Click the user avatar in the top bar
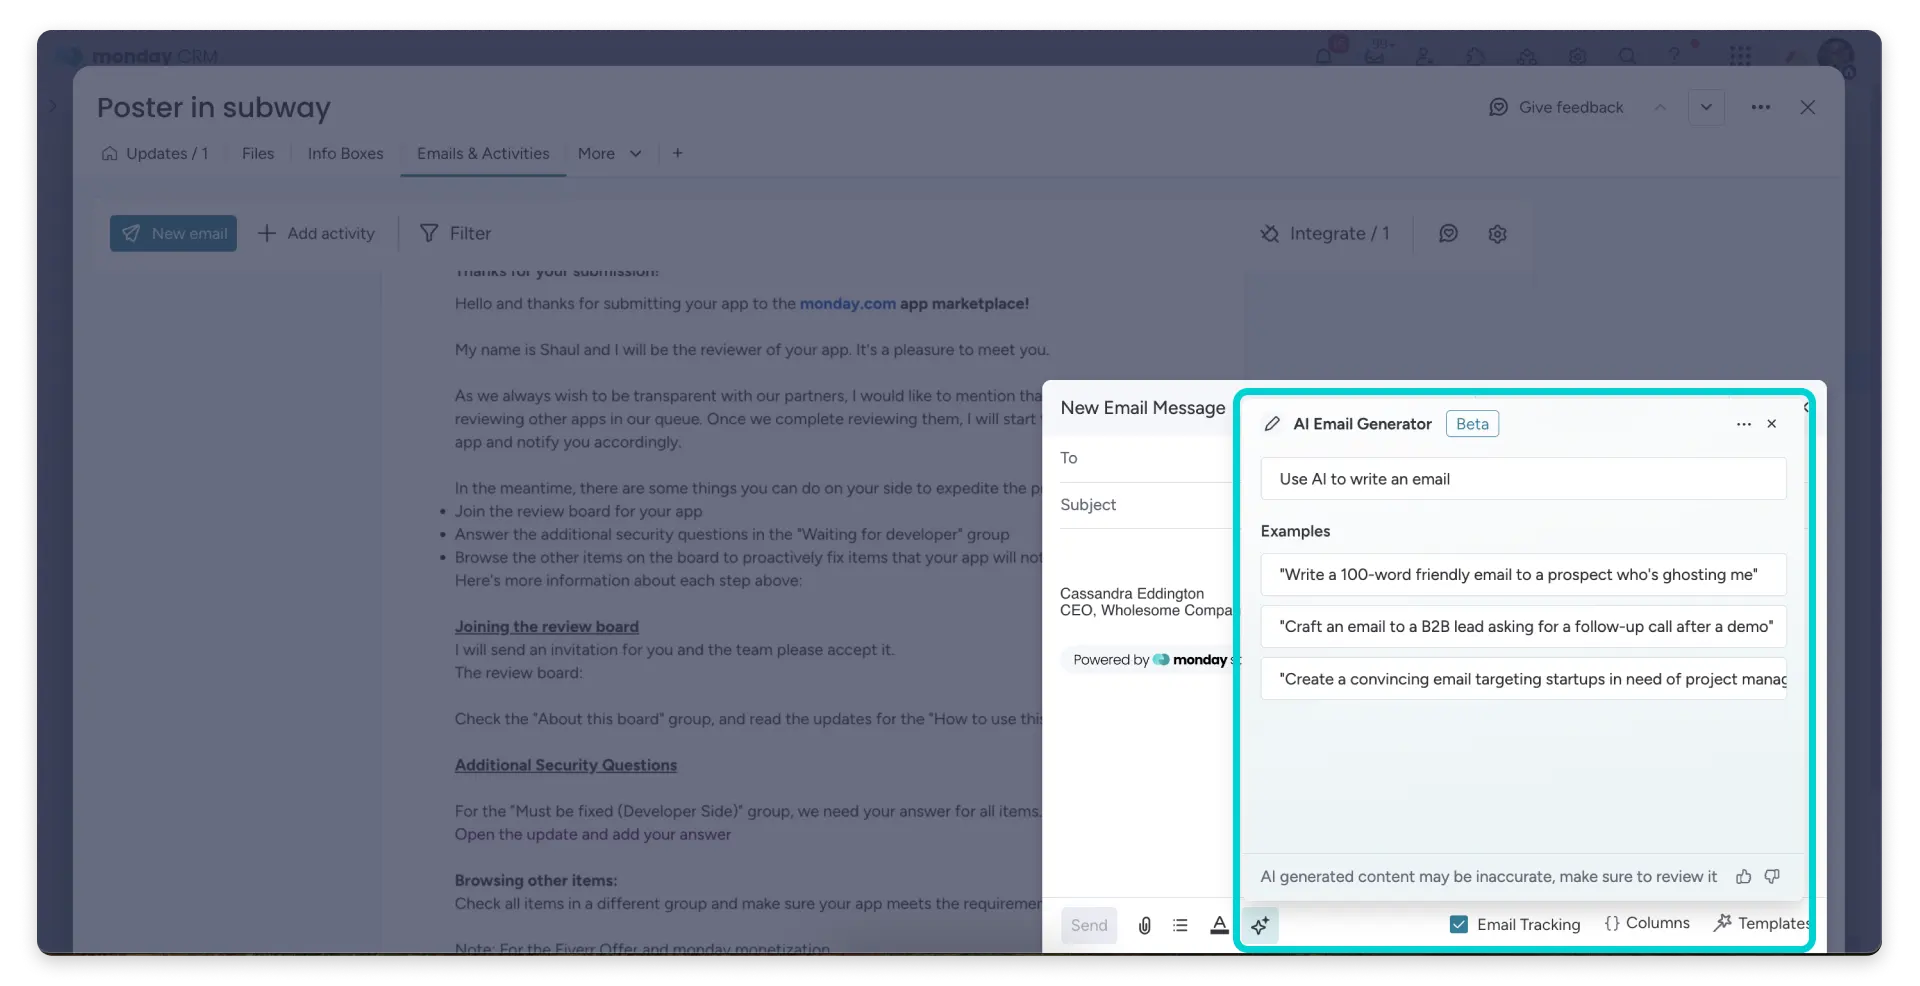This screenshot has height=986, width=1920. pos(1835,56)
